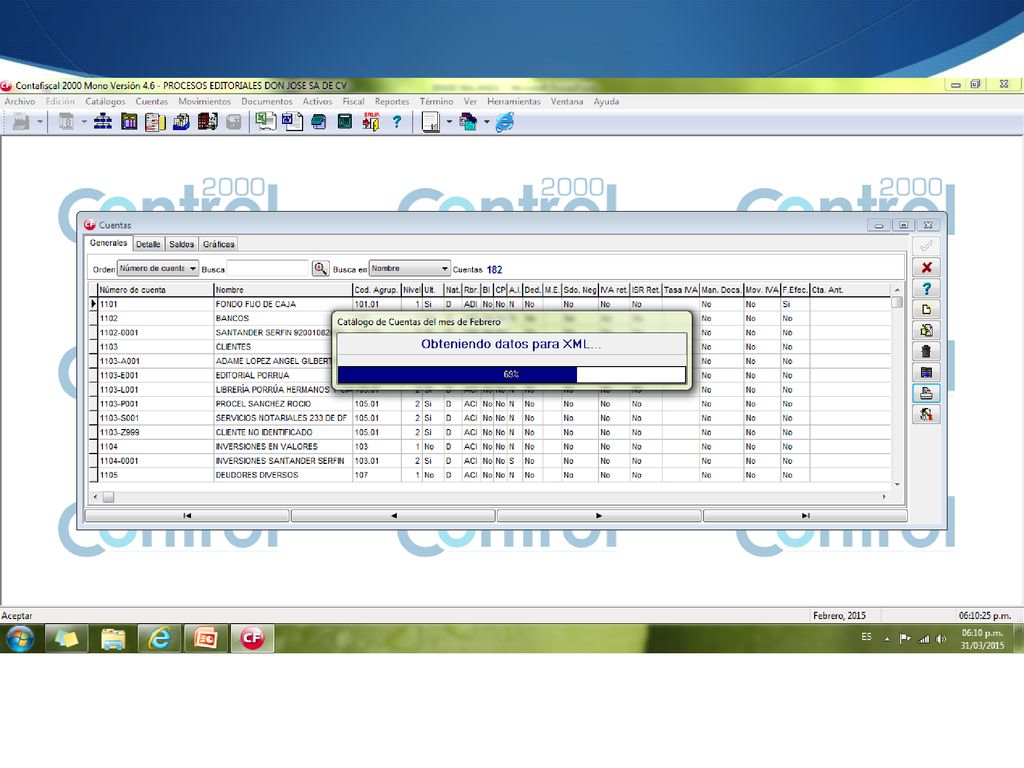Click the Contafiscal CF taskbar icon
The height and width of the screenshot is (768, 1024).
(x=252, y=638)
